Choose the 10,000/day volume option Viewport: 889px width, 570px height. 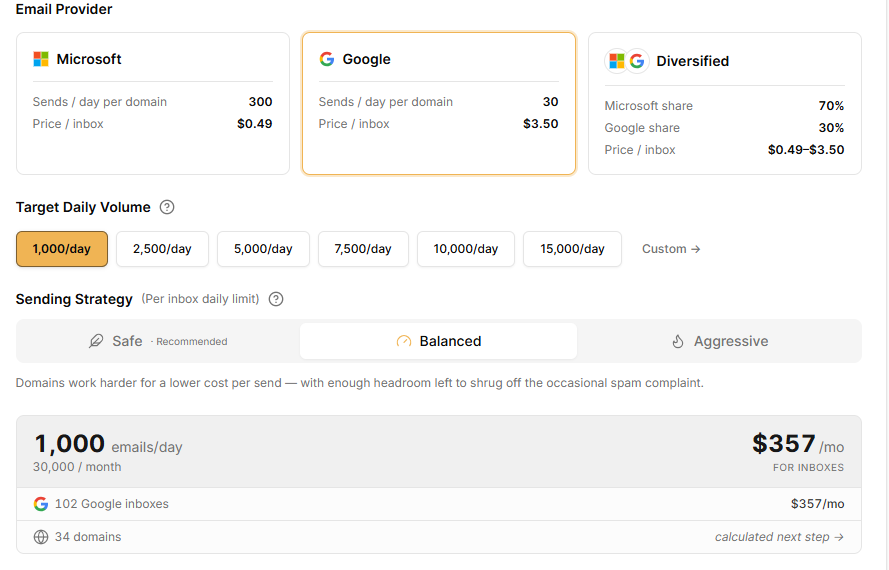tap(465, 249)
